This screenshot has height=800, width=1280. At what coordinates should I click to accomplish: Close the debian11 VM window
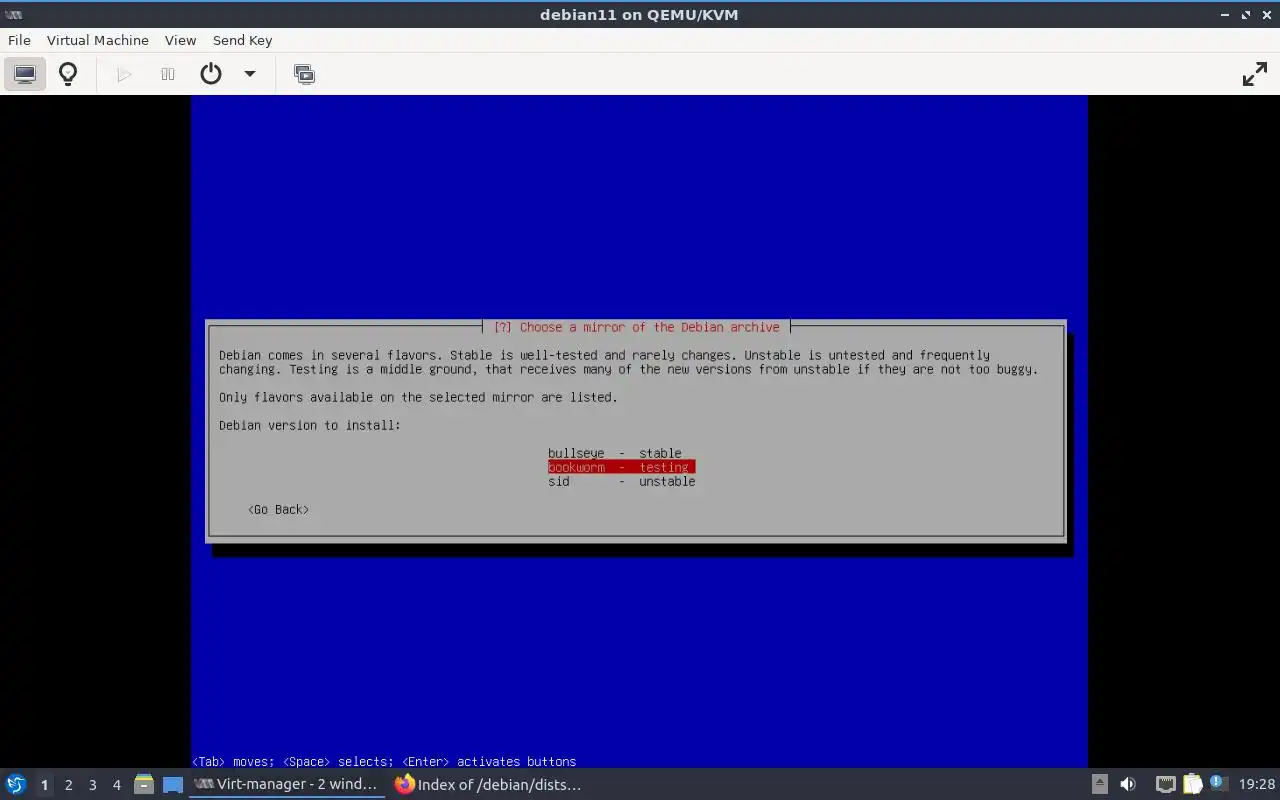point(1266,15)
